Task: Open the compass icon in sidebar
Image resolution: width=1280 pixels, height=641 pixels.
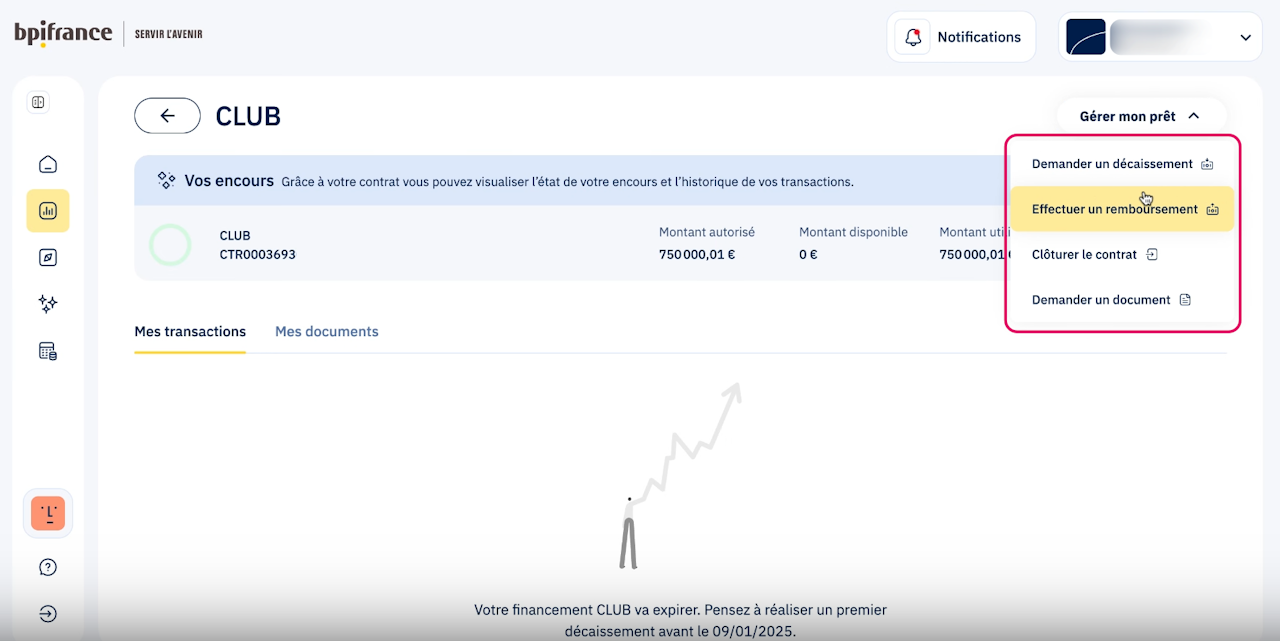Action: pyautogui.click(x=48, y=257)
